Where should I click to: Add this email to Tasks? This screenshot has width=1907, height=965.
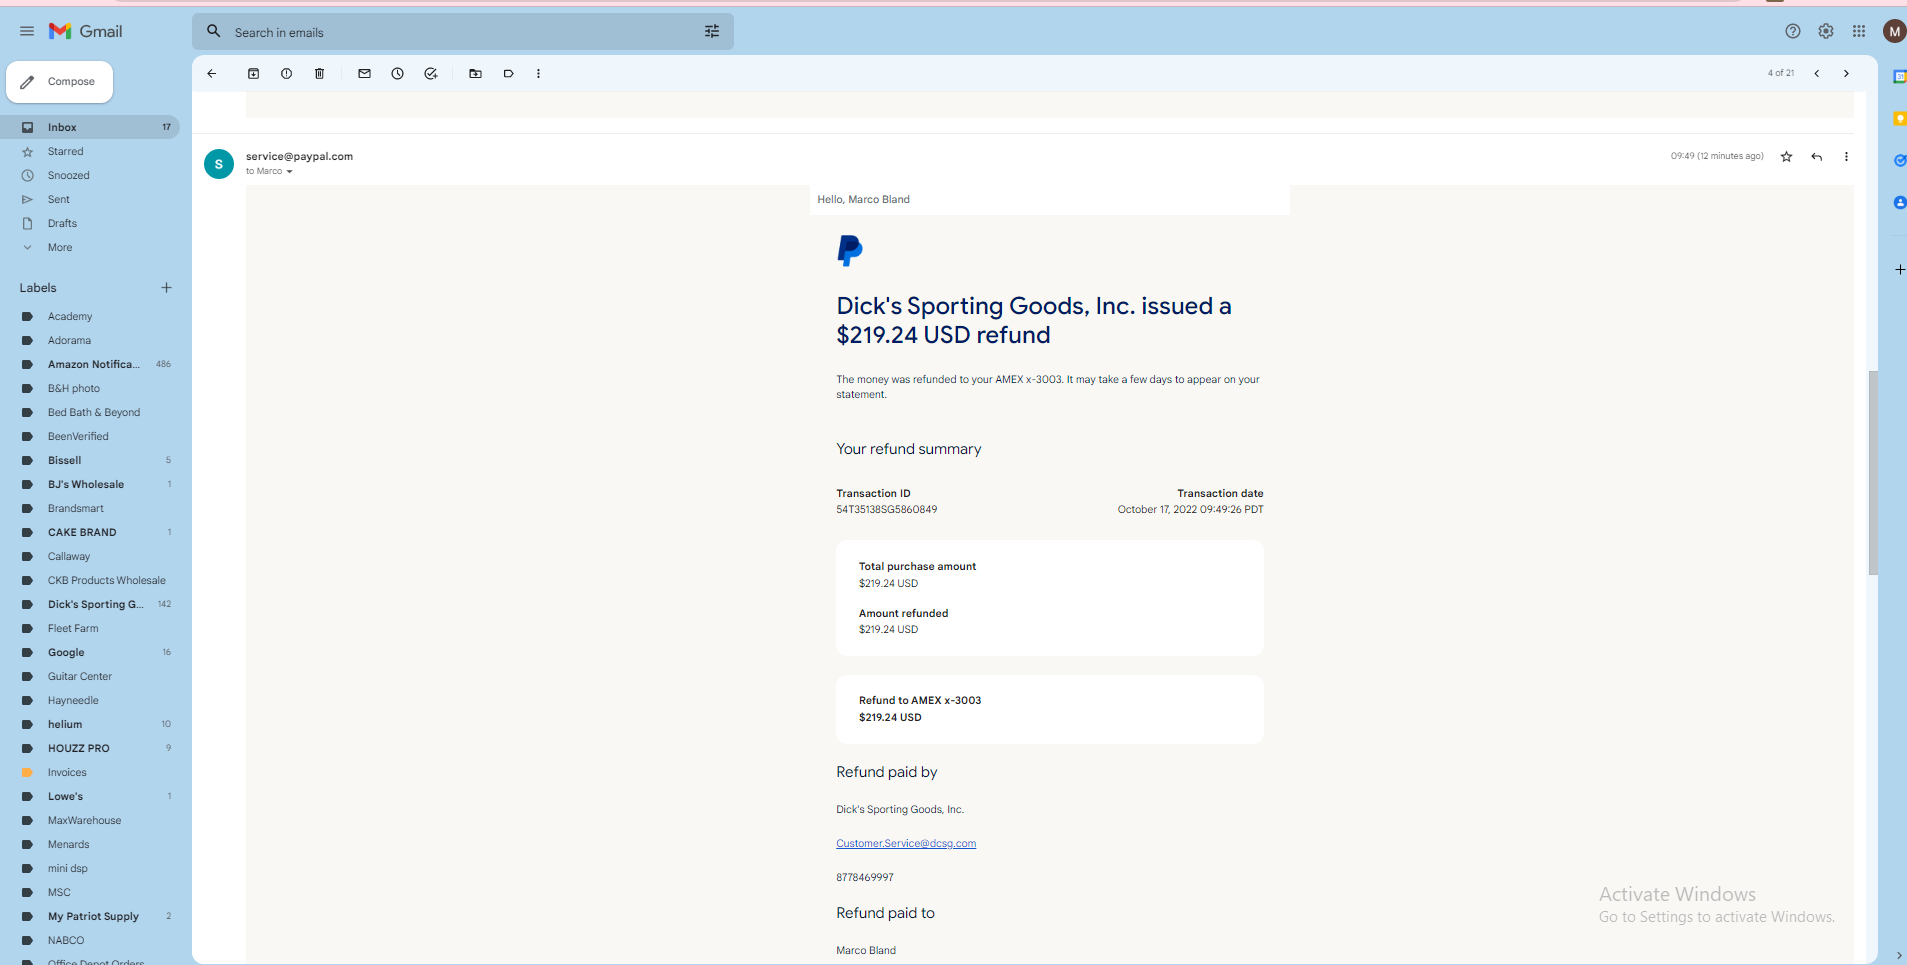coord(431,73)
